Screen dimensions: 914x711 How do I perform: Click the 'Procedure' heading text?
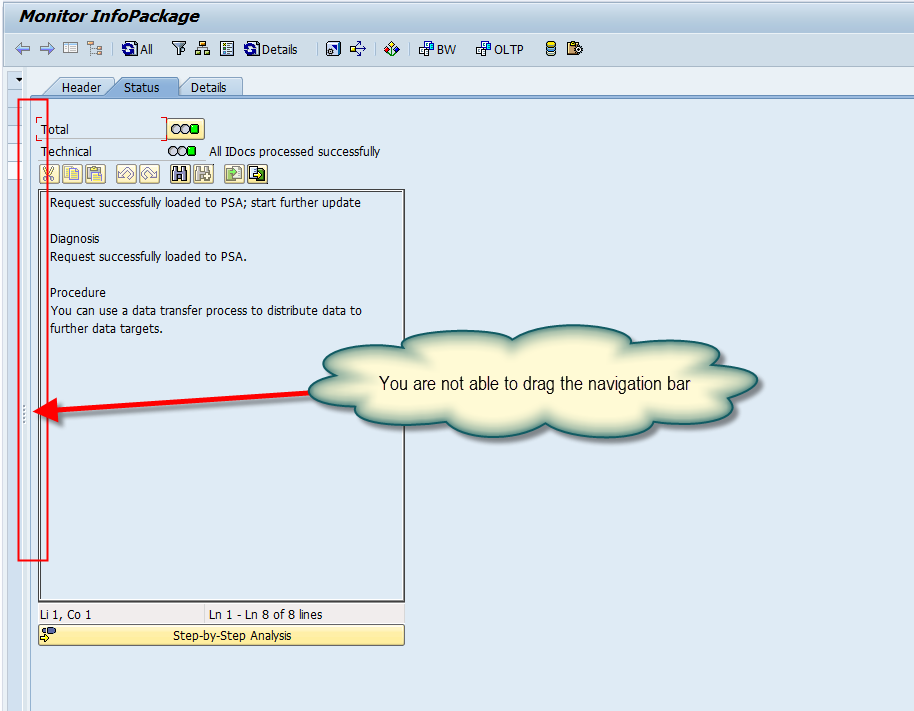click(78, 293)
